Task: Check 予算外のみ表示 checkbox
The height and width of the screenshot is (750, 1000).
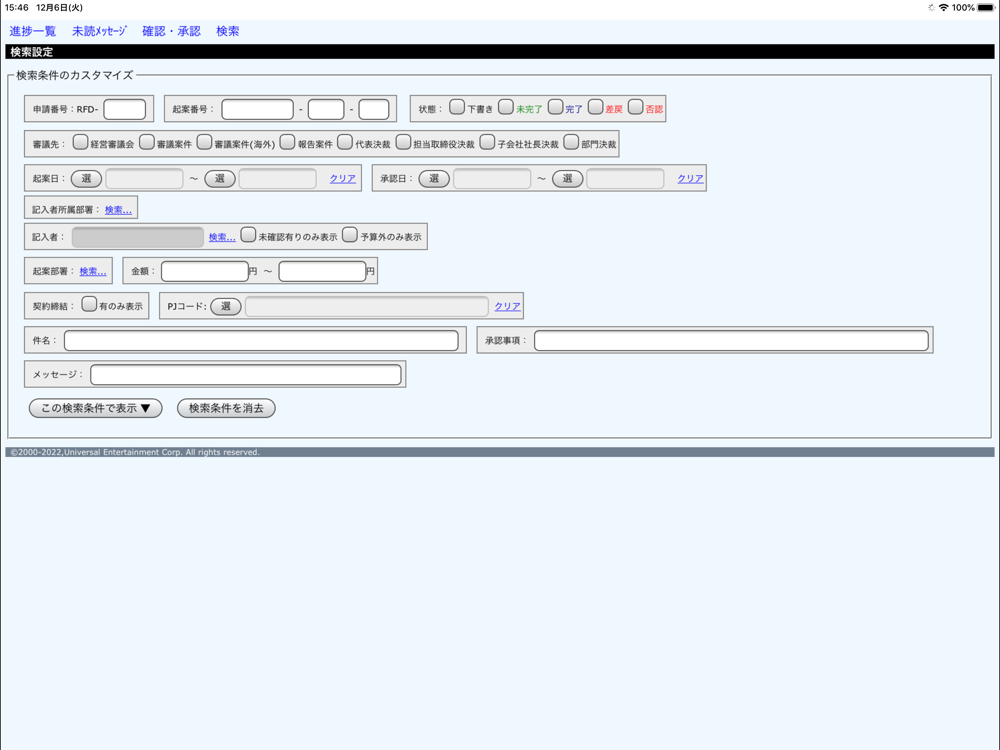Action: [349, 234]
